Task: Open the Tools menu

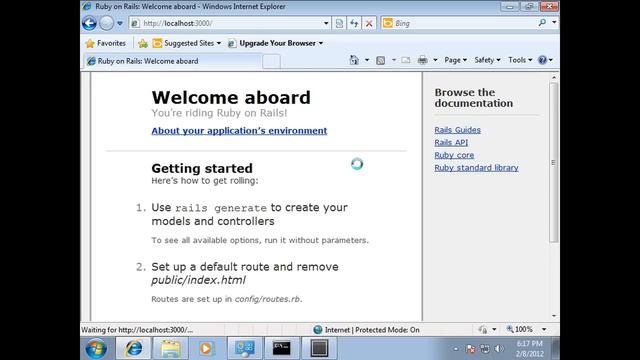Action: pyautogui.click(x=520, y=60)
